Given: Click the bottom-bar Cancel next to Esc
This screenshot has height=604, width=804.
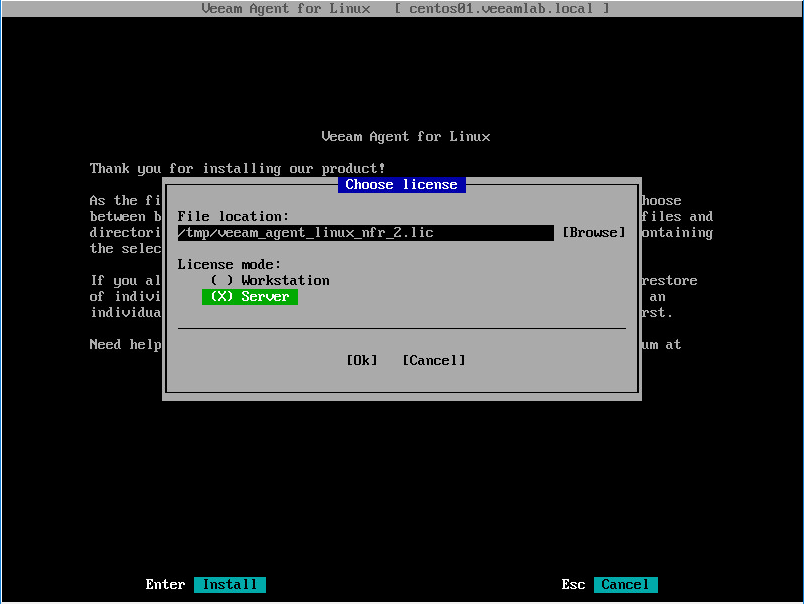Looking at the screenshot, I should [x=626, y=585].
